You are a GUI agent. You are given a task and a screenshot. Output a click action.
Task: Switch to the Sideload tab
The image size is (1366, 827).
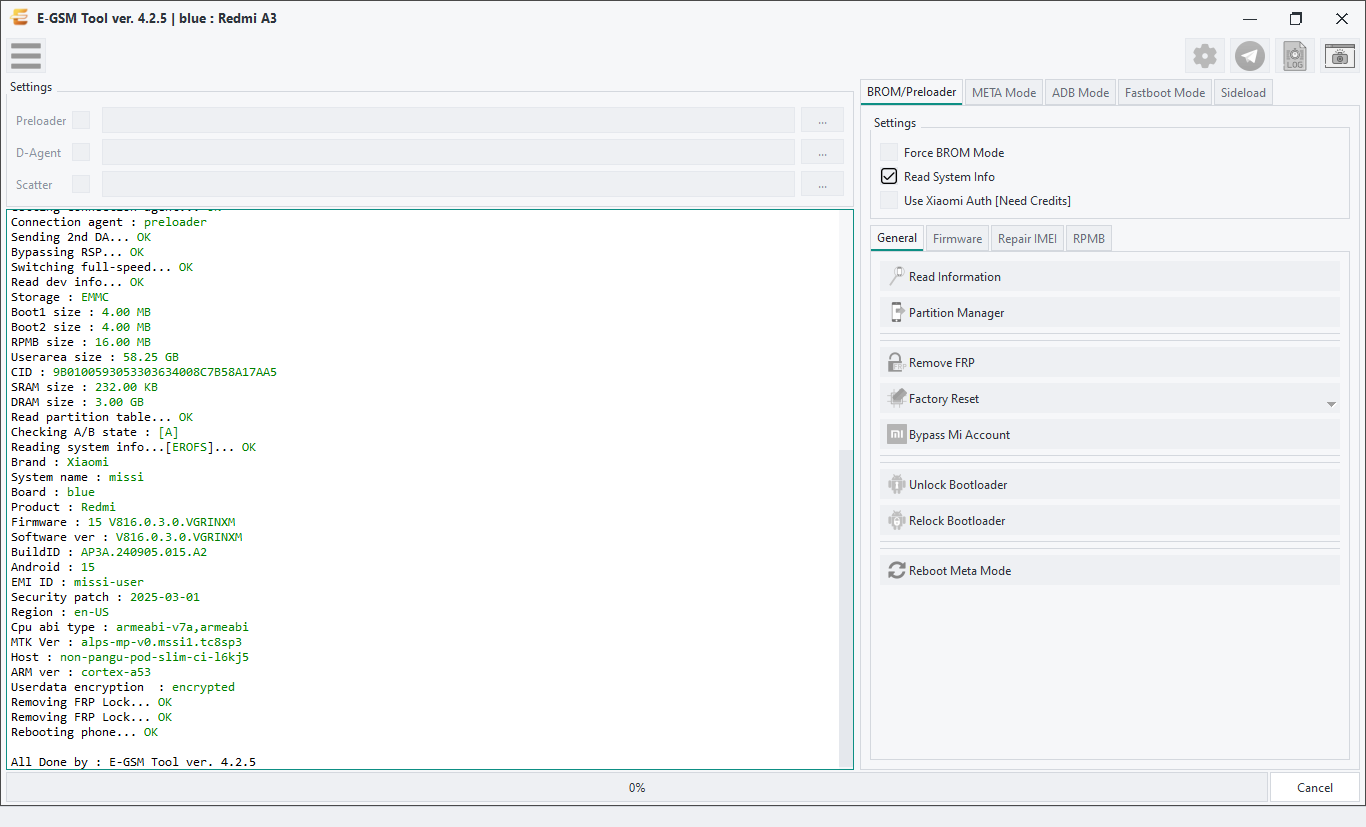coord(1243,93)
